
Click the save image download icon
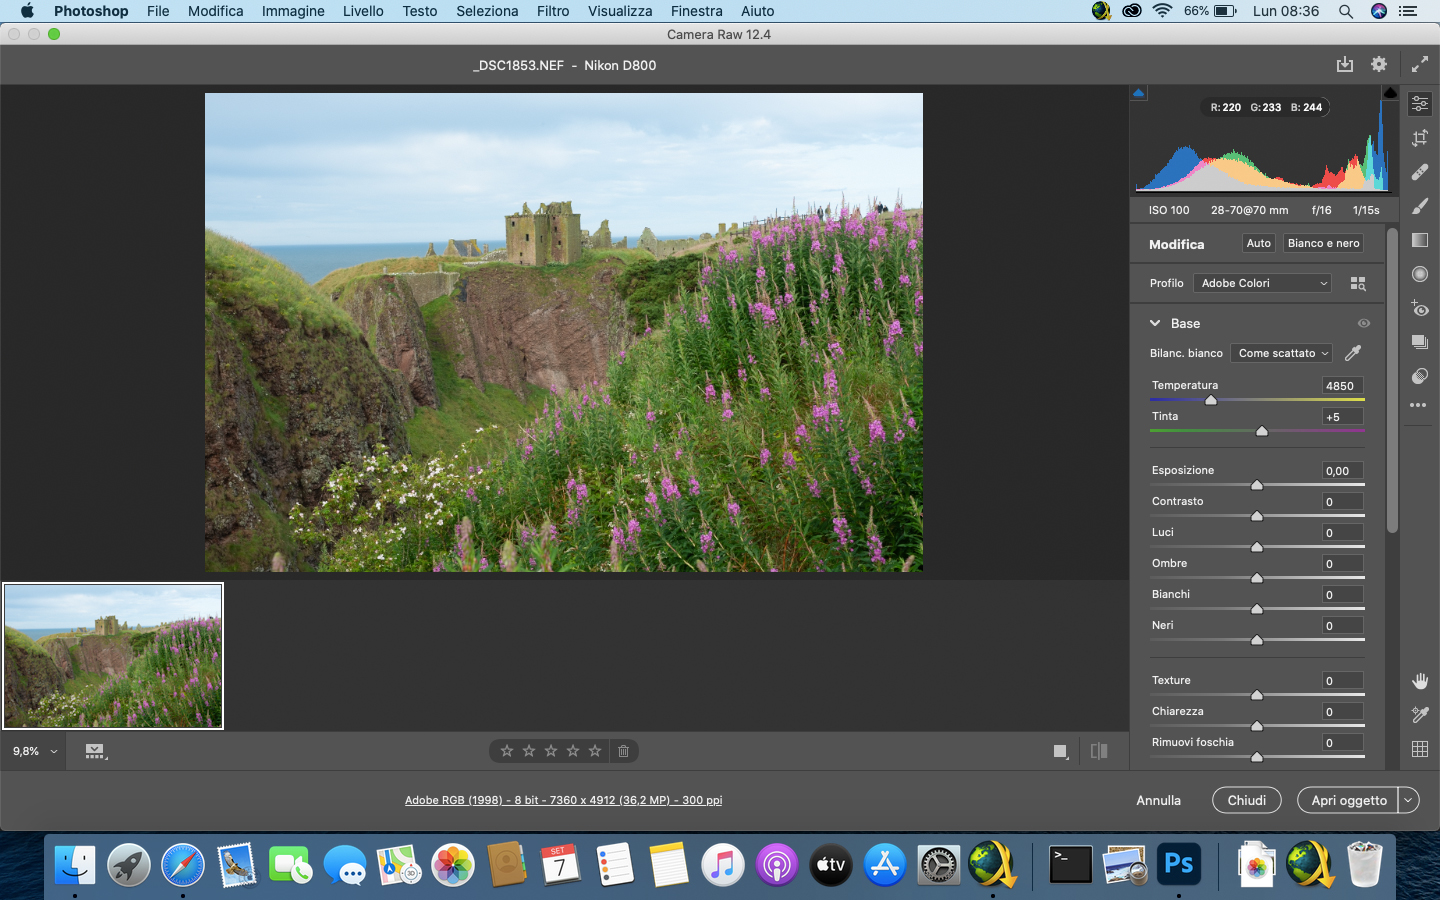point(1345,65)
